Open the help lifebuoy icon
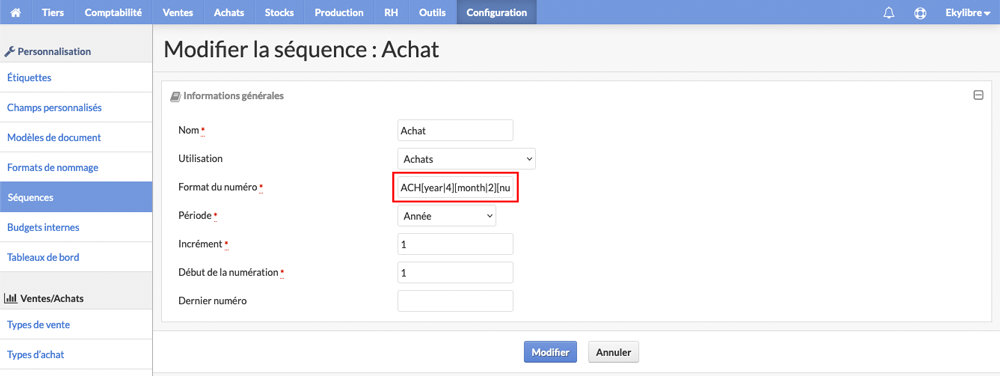 coord(920,13)
